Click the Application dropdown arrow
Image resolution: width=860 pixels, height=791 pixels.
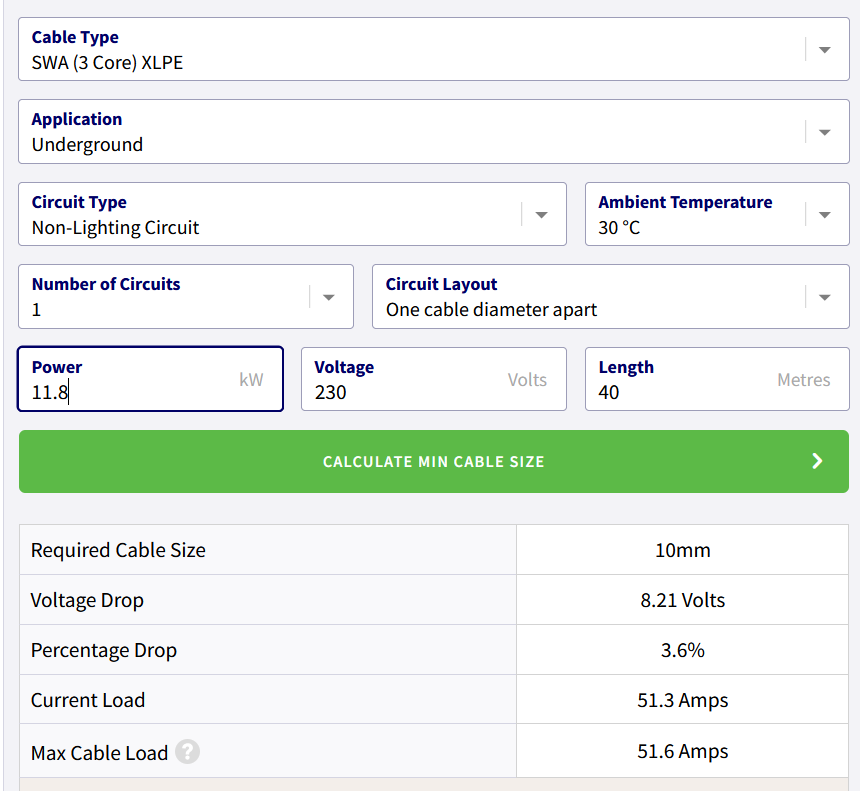[x=825, y=132]
